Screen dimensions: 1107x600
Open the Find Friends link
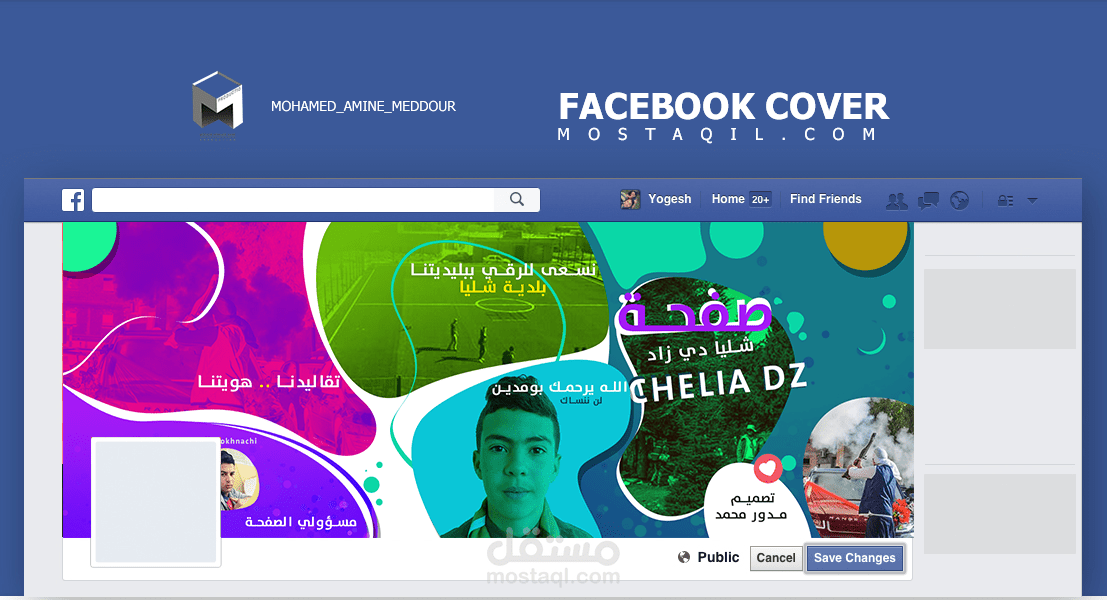[x=825, y=199]
